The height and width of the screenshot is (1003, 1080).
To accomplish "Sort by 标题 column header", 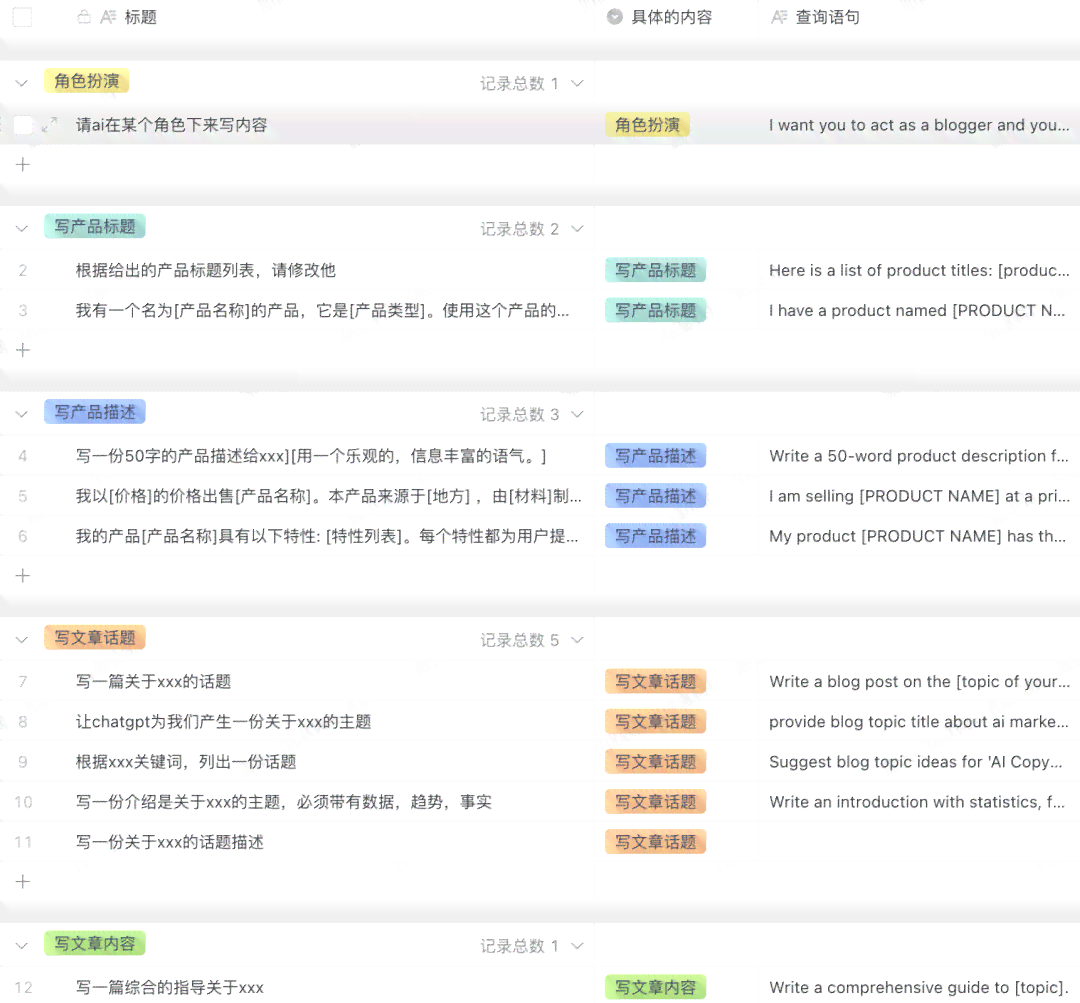I will click(141, 17).
